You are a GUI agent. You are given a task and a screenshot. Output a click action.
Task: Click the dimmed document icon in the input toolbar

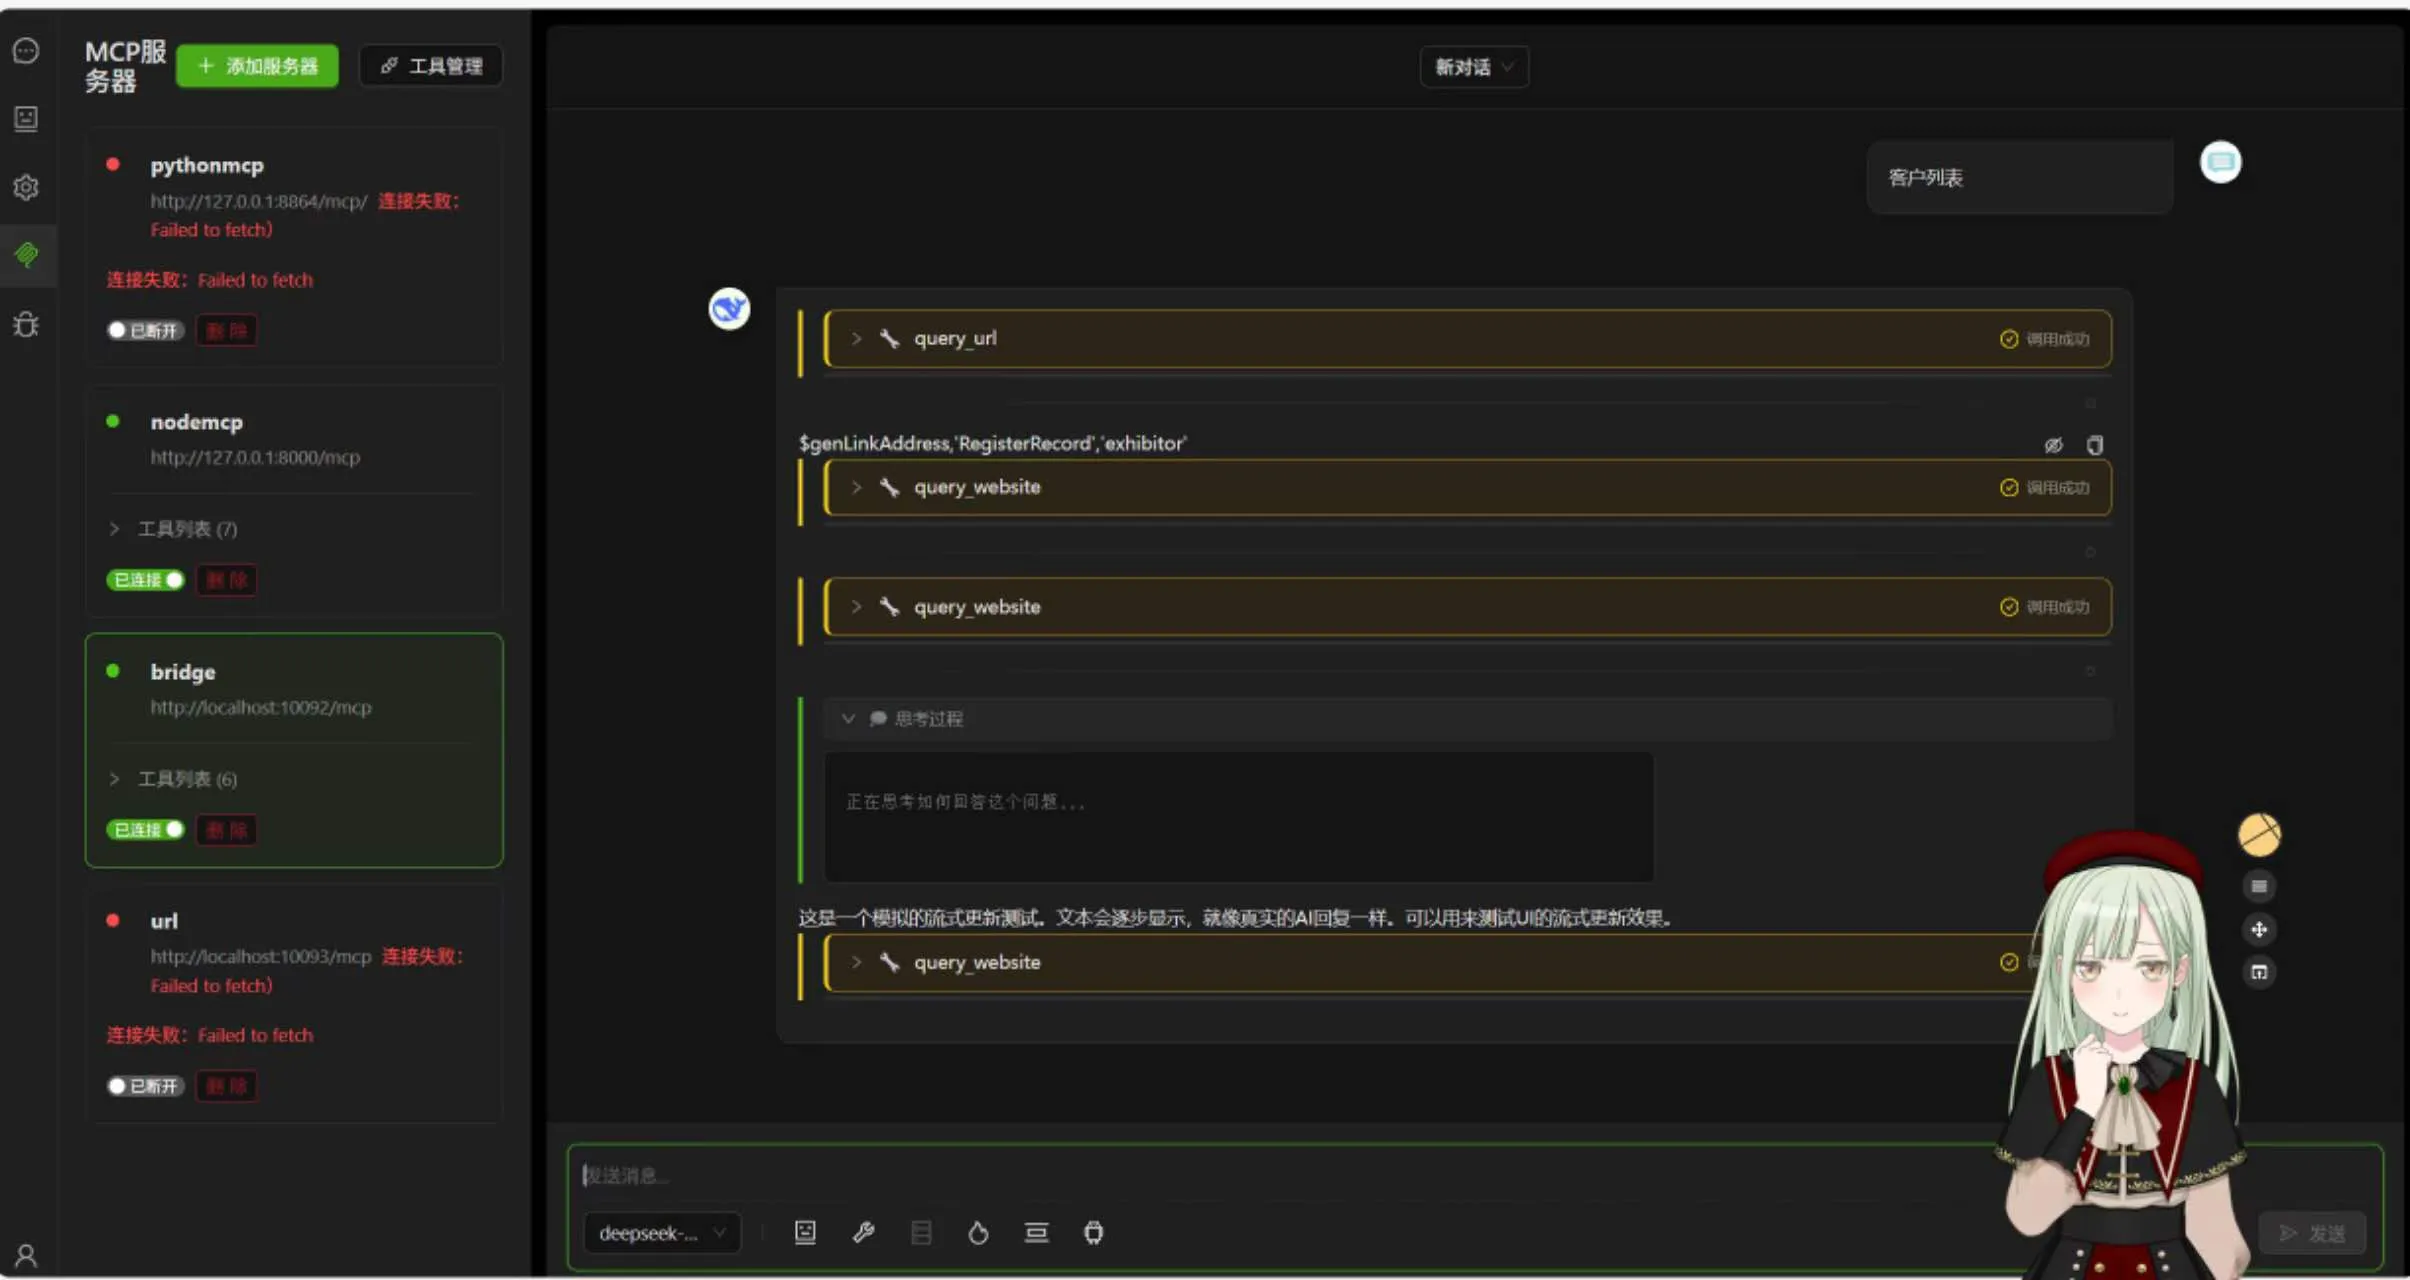[921, 1233]
